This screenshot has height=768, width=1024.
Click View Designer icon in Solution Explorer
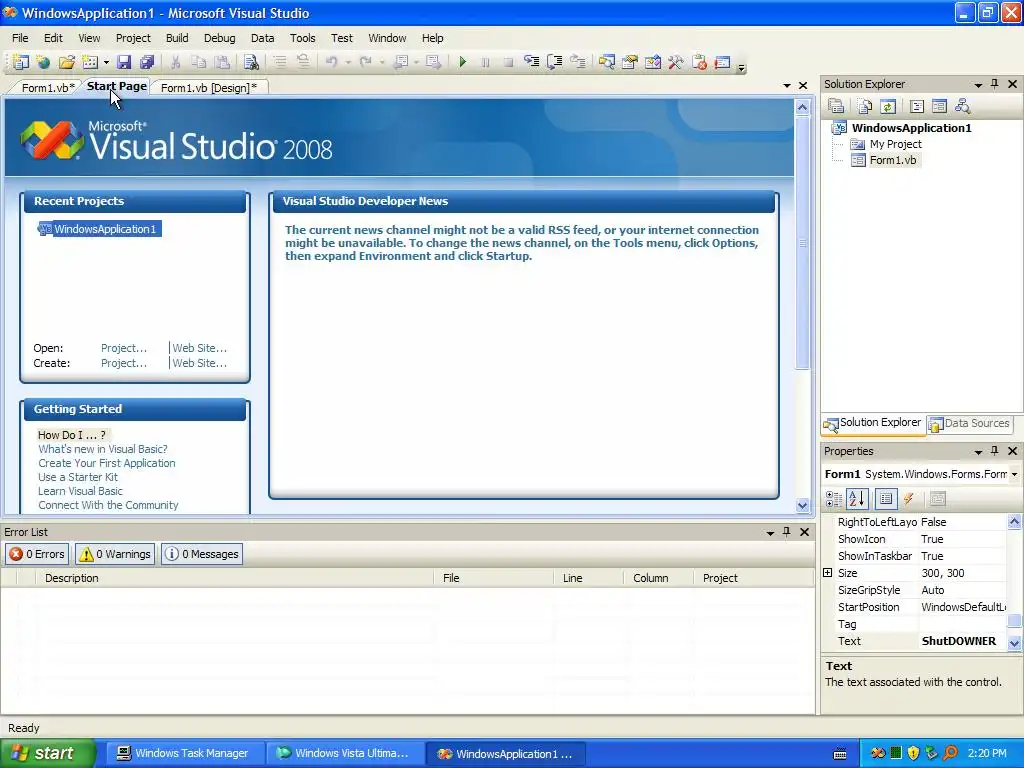point(939,106)
